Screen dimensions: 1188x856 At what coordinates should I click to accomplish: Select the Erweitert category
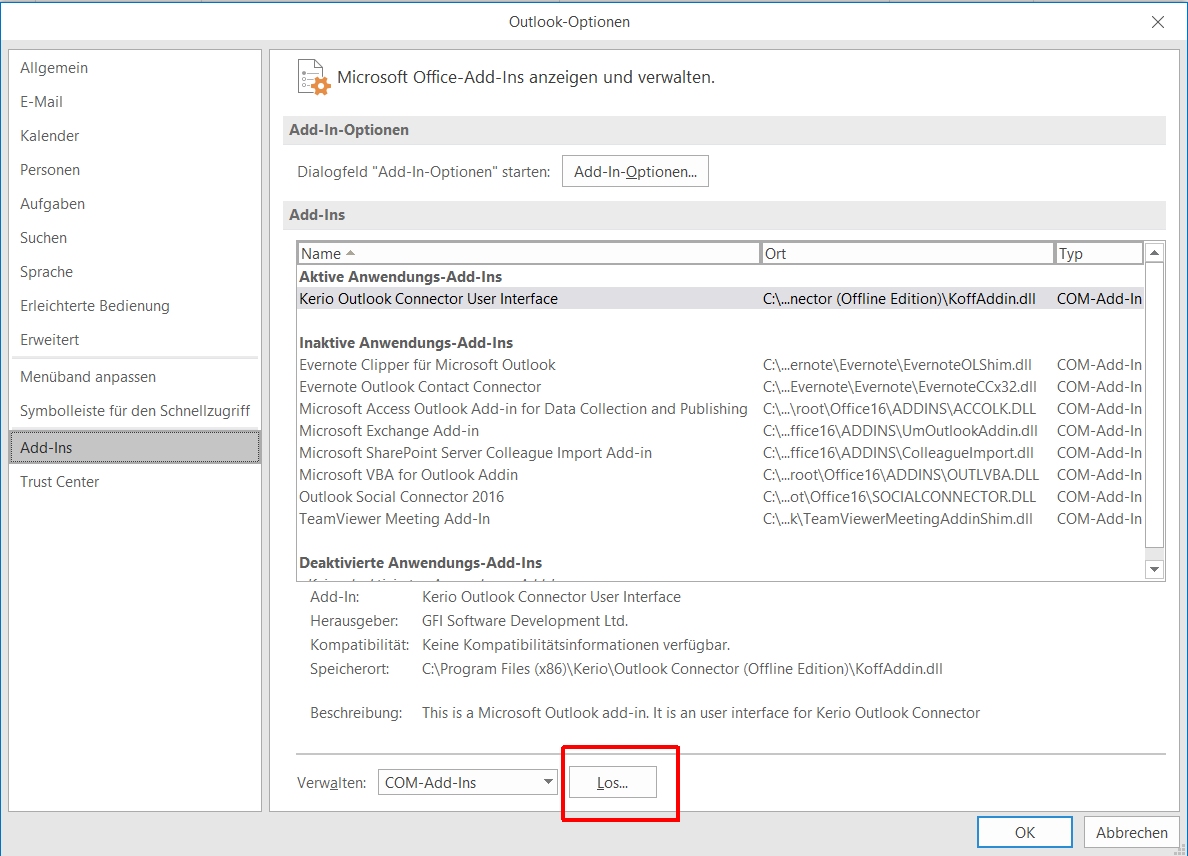tap(135, 340)
